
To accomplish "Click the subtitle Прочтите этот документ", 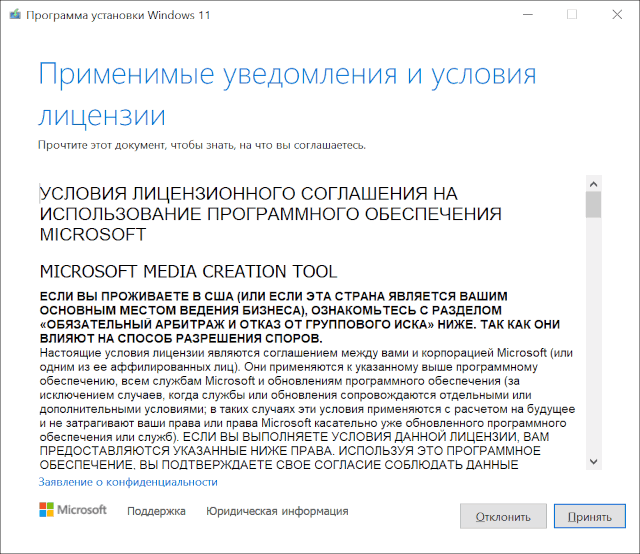I will (202, 145).
